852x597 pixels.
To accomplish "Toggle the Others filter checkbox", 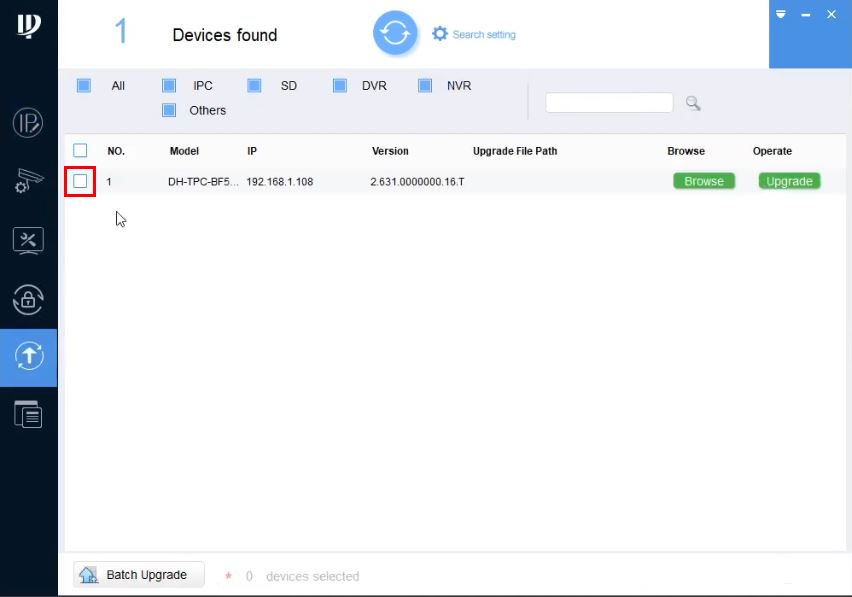I will click(169, 110).
